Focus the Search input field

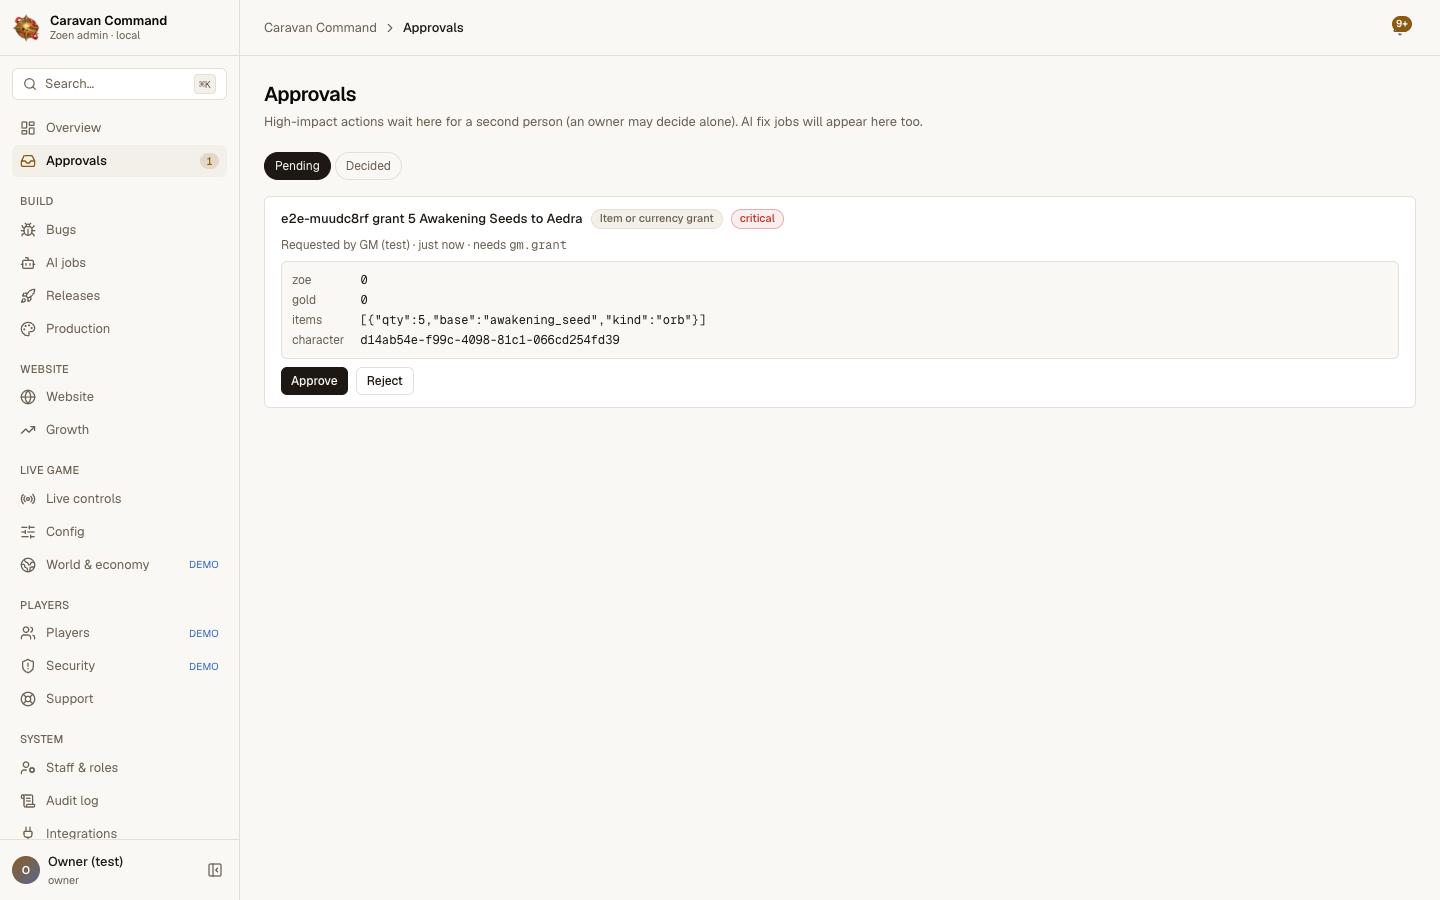pyautogui.click(x=119, y=84)
